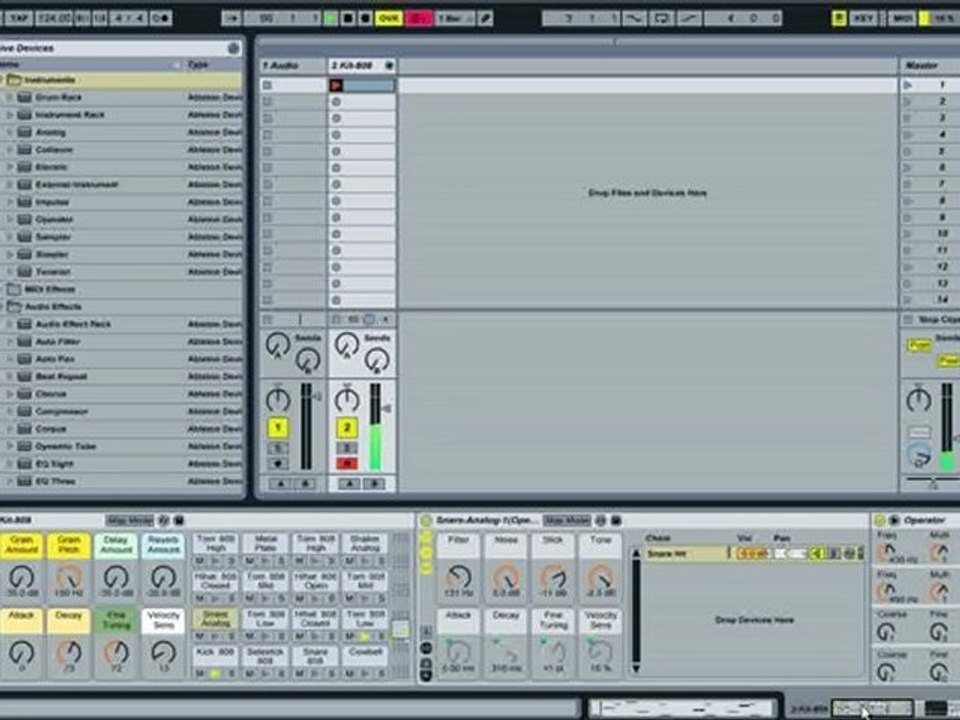Click the Type column header in browser
This screenshot has height=720, width=960.
(x=198, y=64)
